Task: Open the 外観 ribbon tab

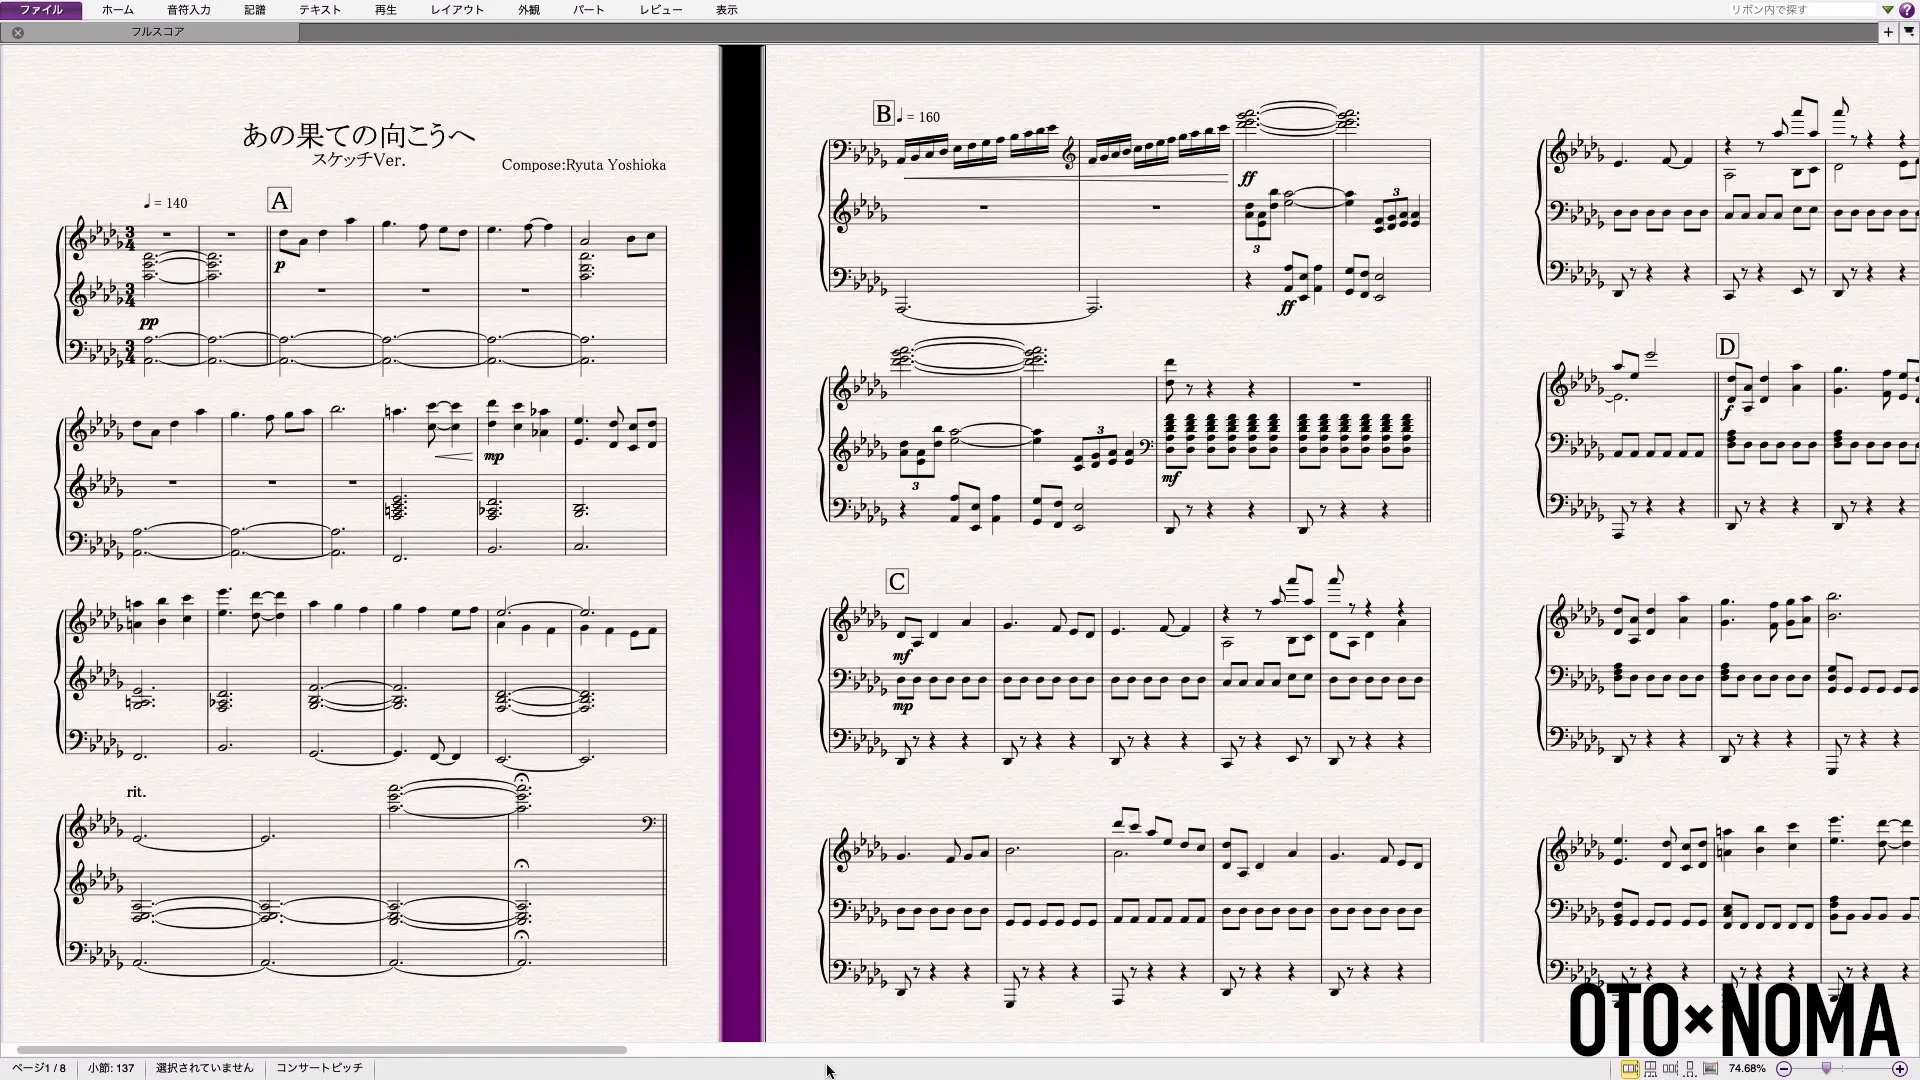Action: (528, 9)
